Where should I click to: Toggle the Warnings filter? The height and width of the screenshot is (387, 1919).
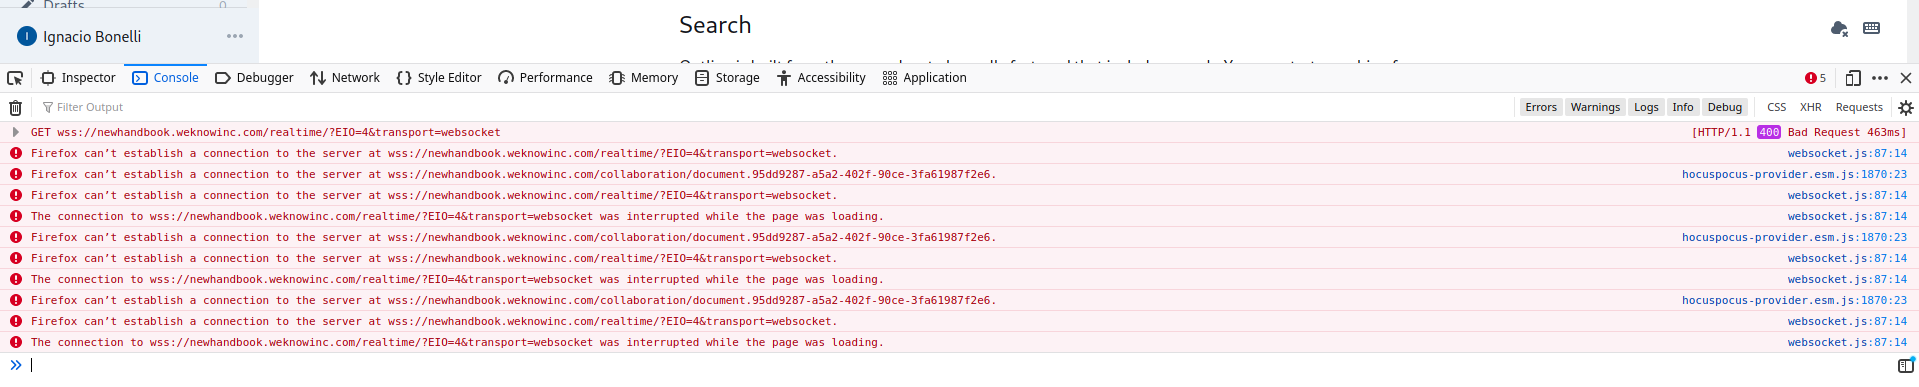click(x=1595, y=107)
